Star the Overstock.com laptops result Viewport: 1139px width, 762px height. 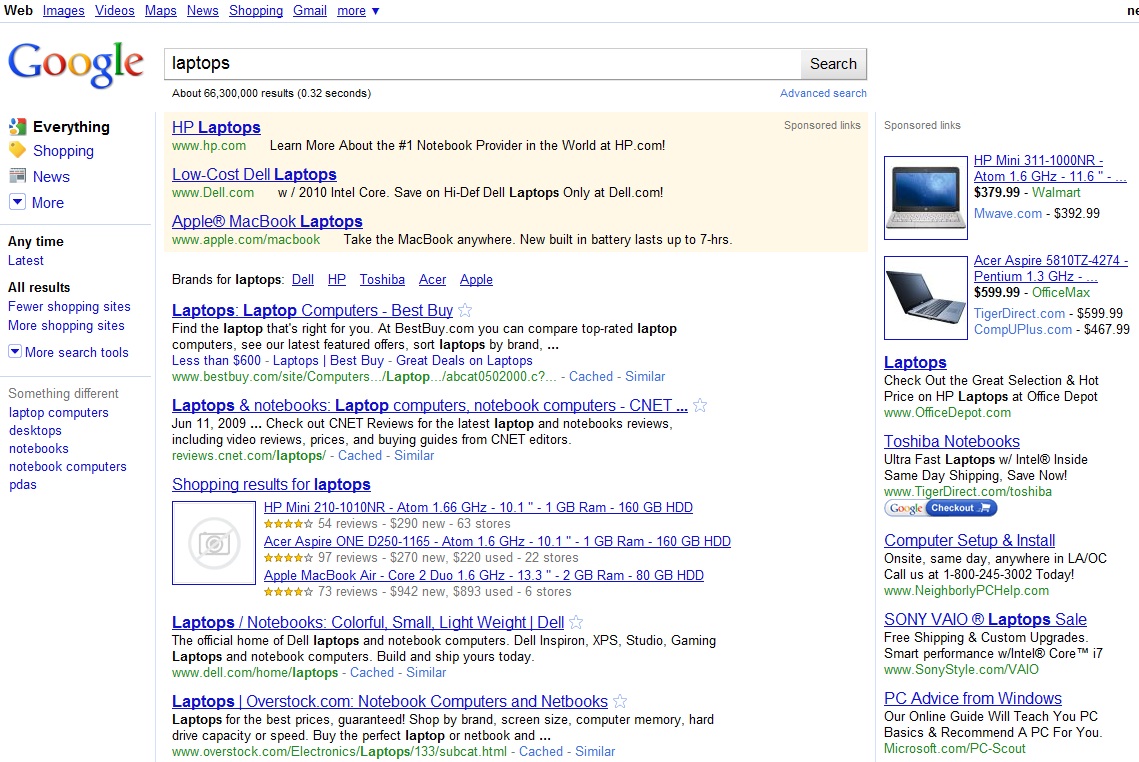point(620,701)
